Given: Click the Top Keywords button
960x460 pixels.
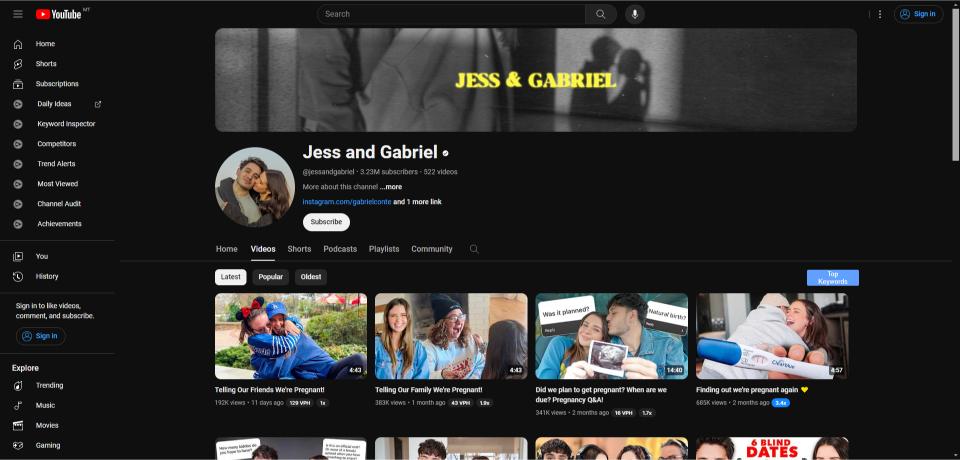Looking at the screenshot, I should coord(833,277).
